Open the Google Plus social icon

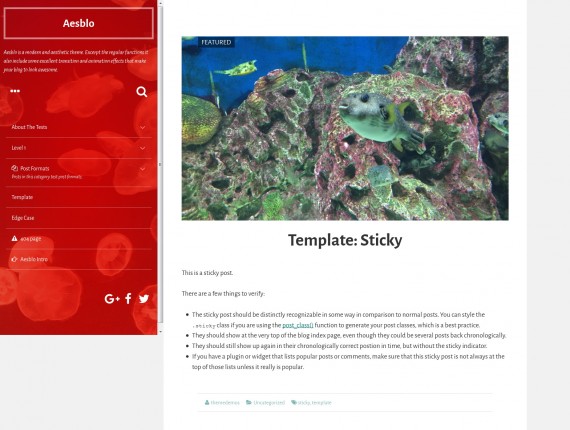click(x=112, y=299)
